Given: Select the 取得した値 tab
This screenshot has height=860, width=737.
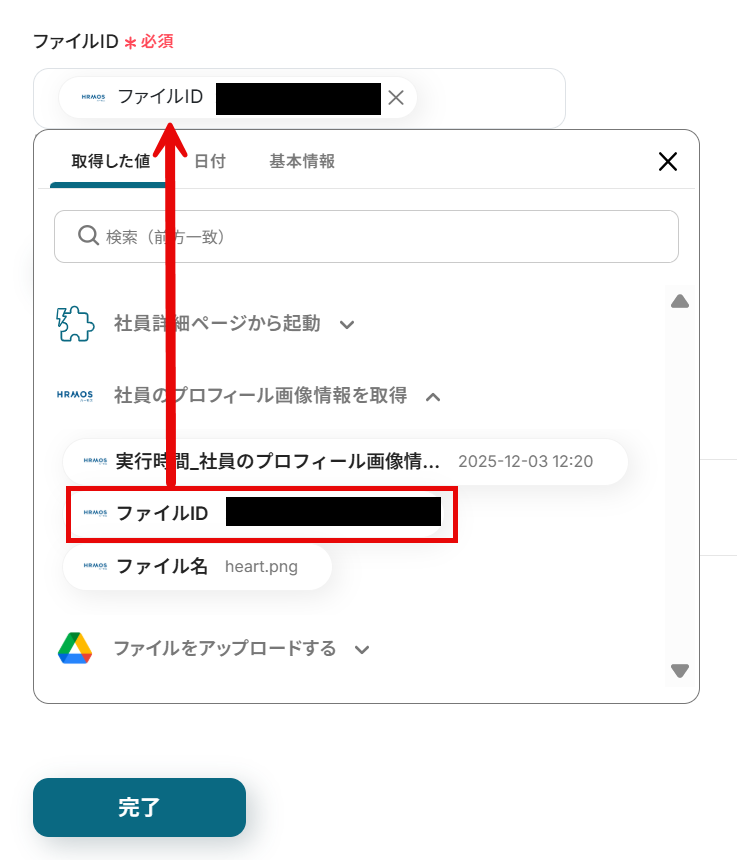Looking at the screenshot, I should pyautogui.click(x=111, y=161).
